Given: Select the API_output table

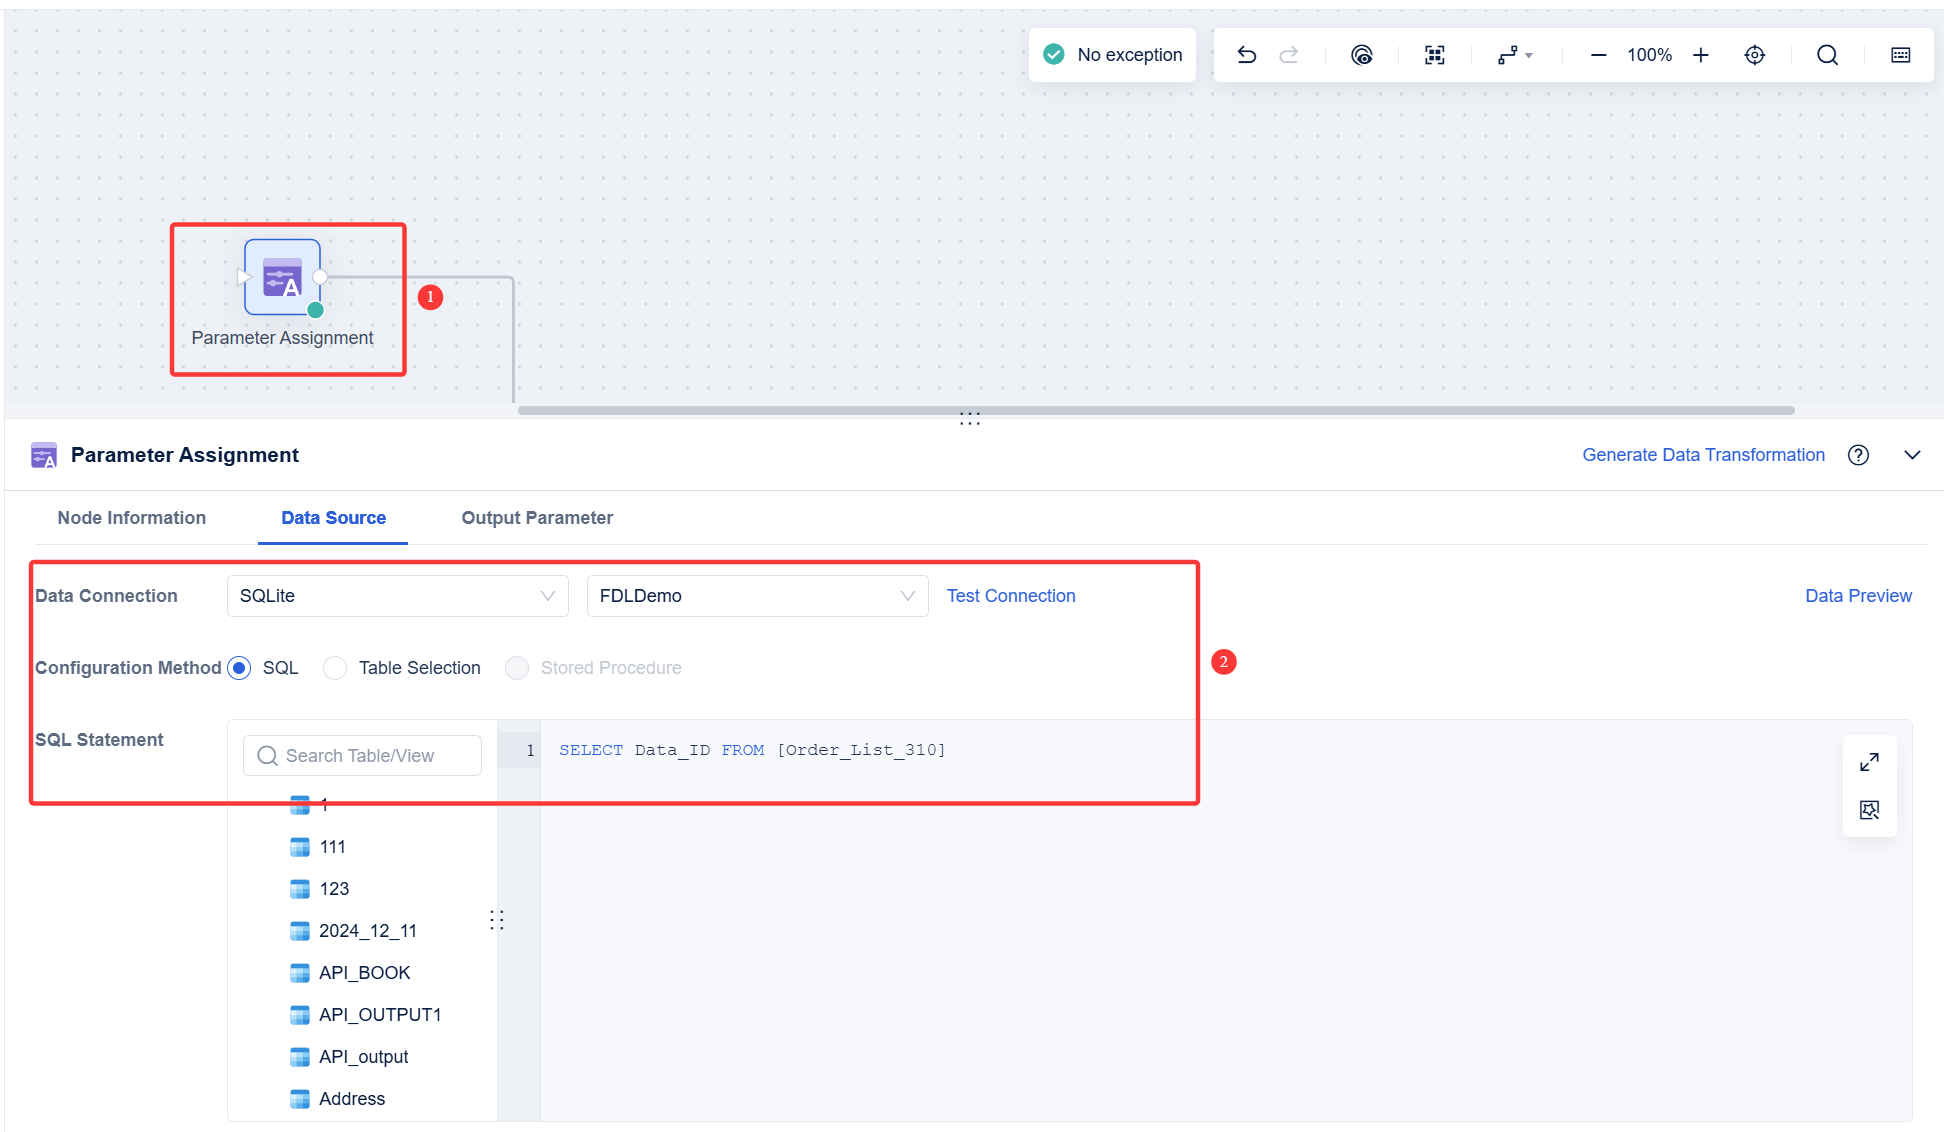Looking at the screenshot, I should [362, 1057].
